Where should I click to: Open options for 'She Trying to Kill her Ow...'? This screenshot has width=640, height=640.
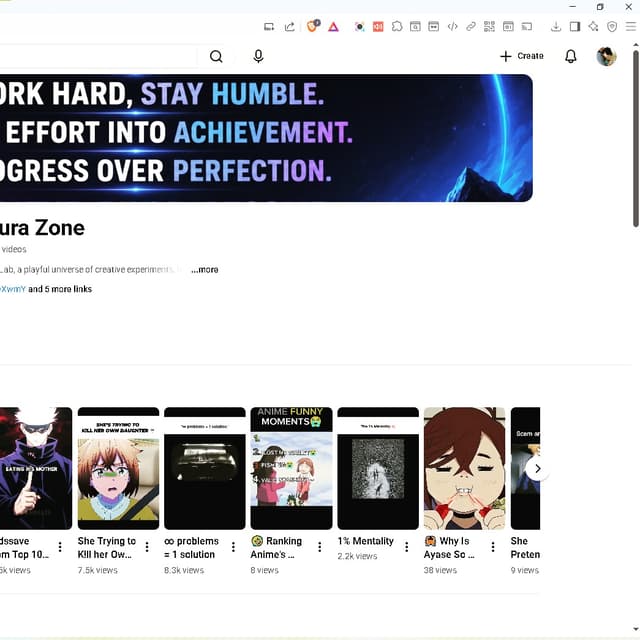click(x=147, y=547)
